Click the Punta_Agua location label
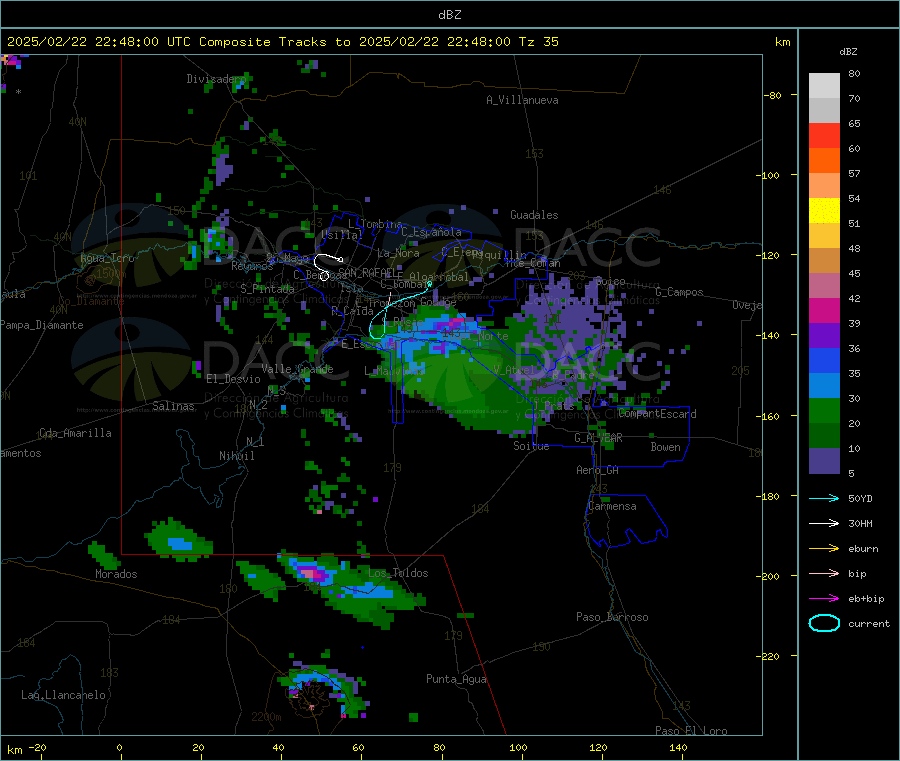This screenshot has width=900, height=761. point(456,679)
